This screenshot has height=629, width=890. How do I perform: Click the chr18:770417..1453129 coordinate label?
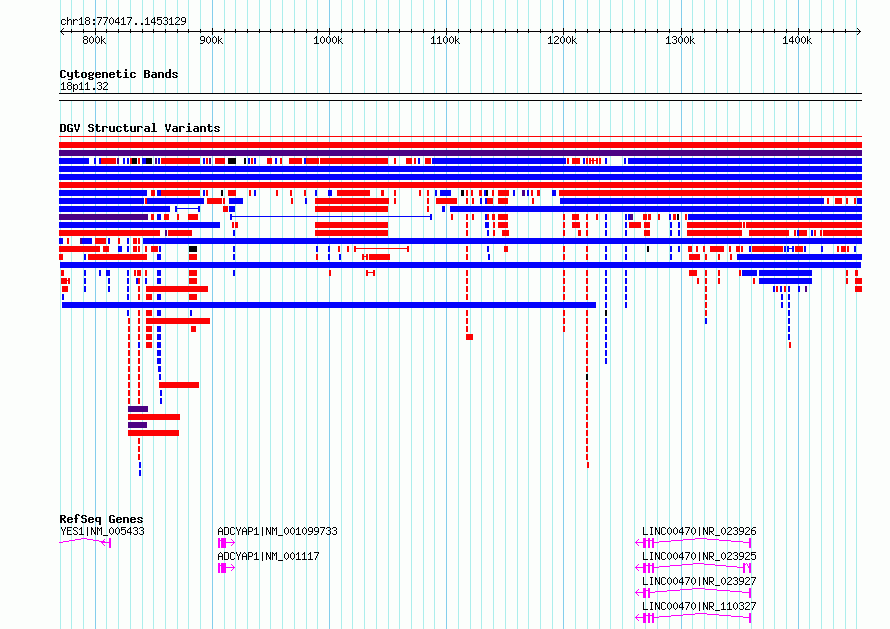pos(123,21)
